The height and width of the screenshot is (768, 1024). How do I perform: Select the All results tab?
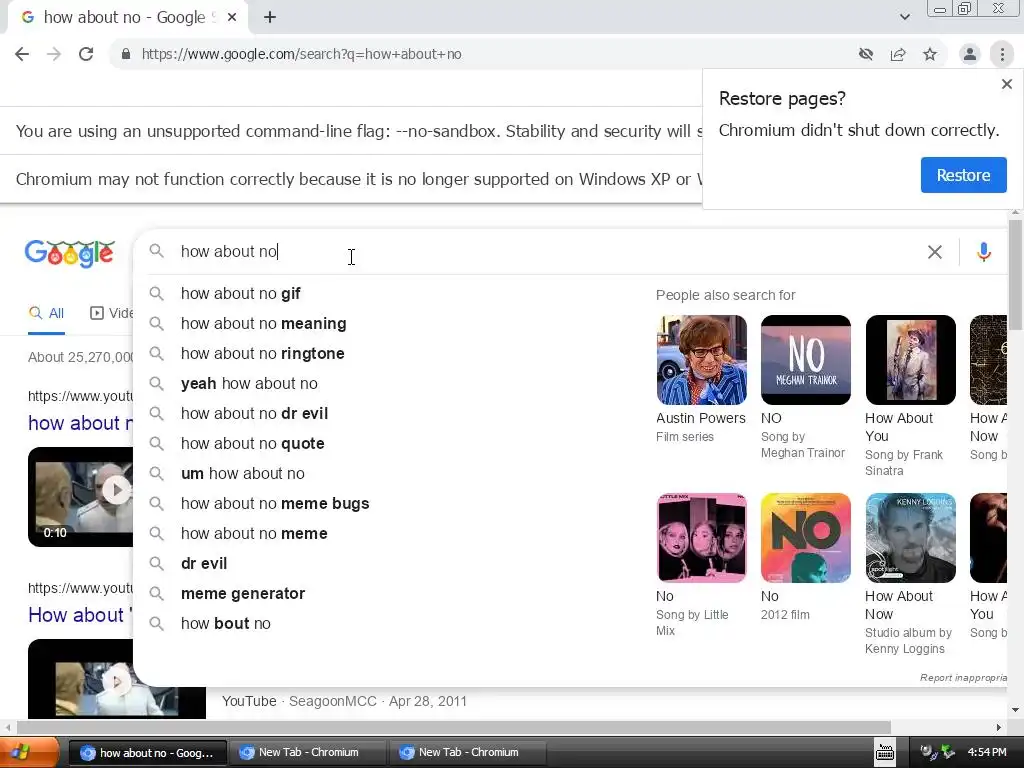click(x=46, y=313)
